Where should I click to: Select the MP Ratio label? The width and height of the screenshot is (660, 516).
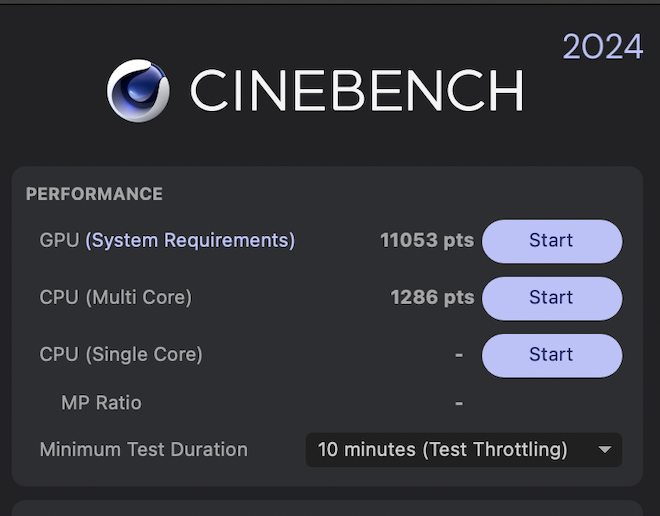point(101,403)
